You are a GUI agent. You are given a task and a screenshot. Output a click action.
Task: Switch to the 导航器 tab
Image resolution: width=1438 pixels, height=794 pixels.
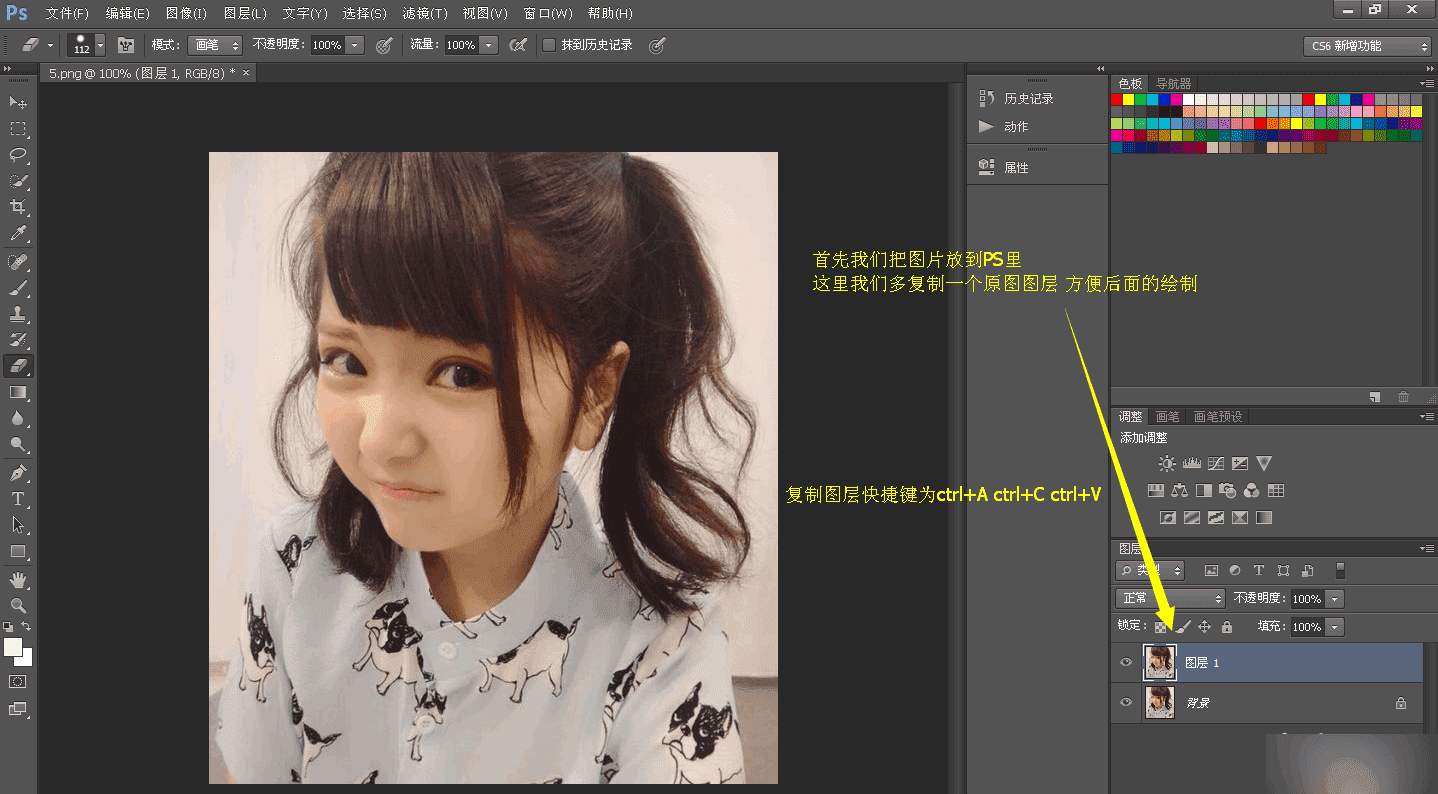tap(1173, 83)
